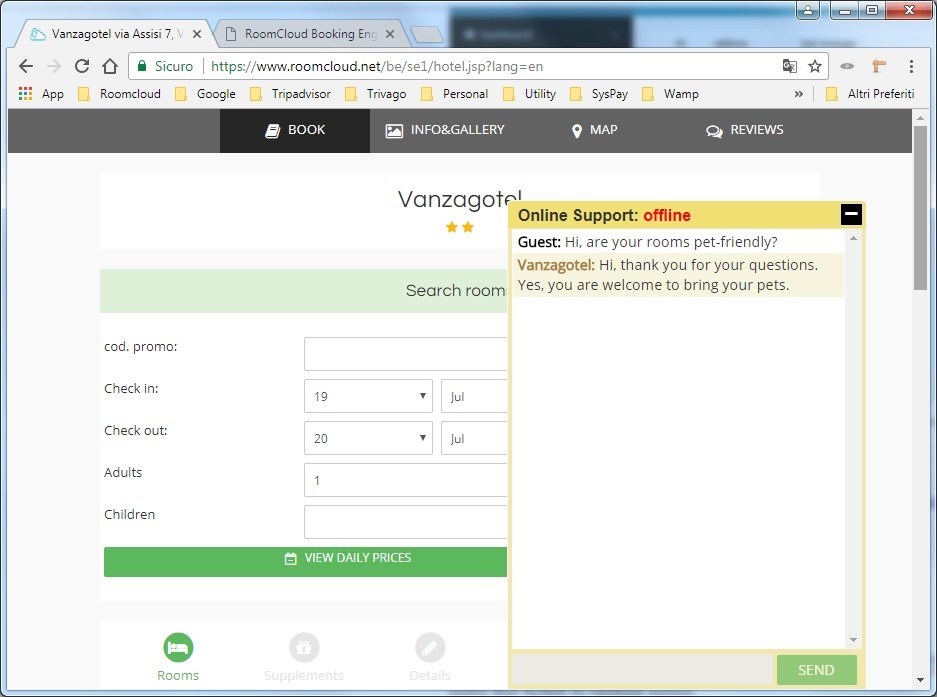937x697 pixels.
Task: Open the INFO&GALLERY navigation tab
Action: point(445,130)
